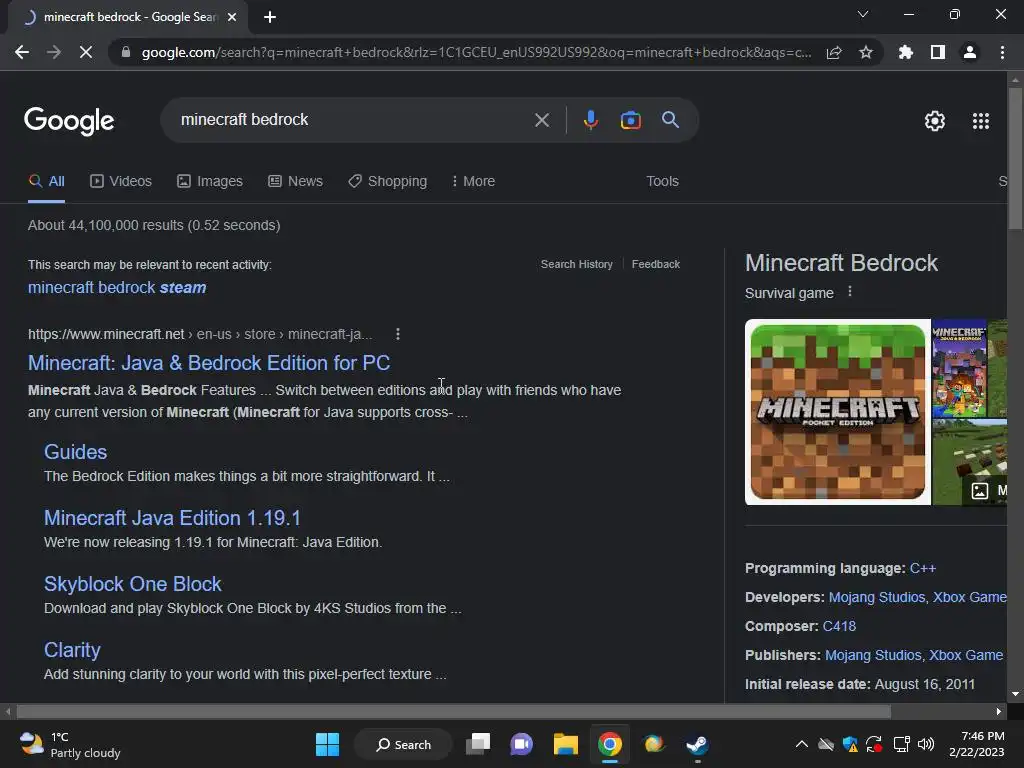The image size is (1024, 768).
Task: Follow the C++ programming language link
Action: point(923,568)
